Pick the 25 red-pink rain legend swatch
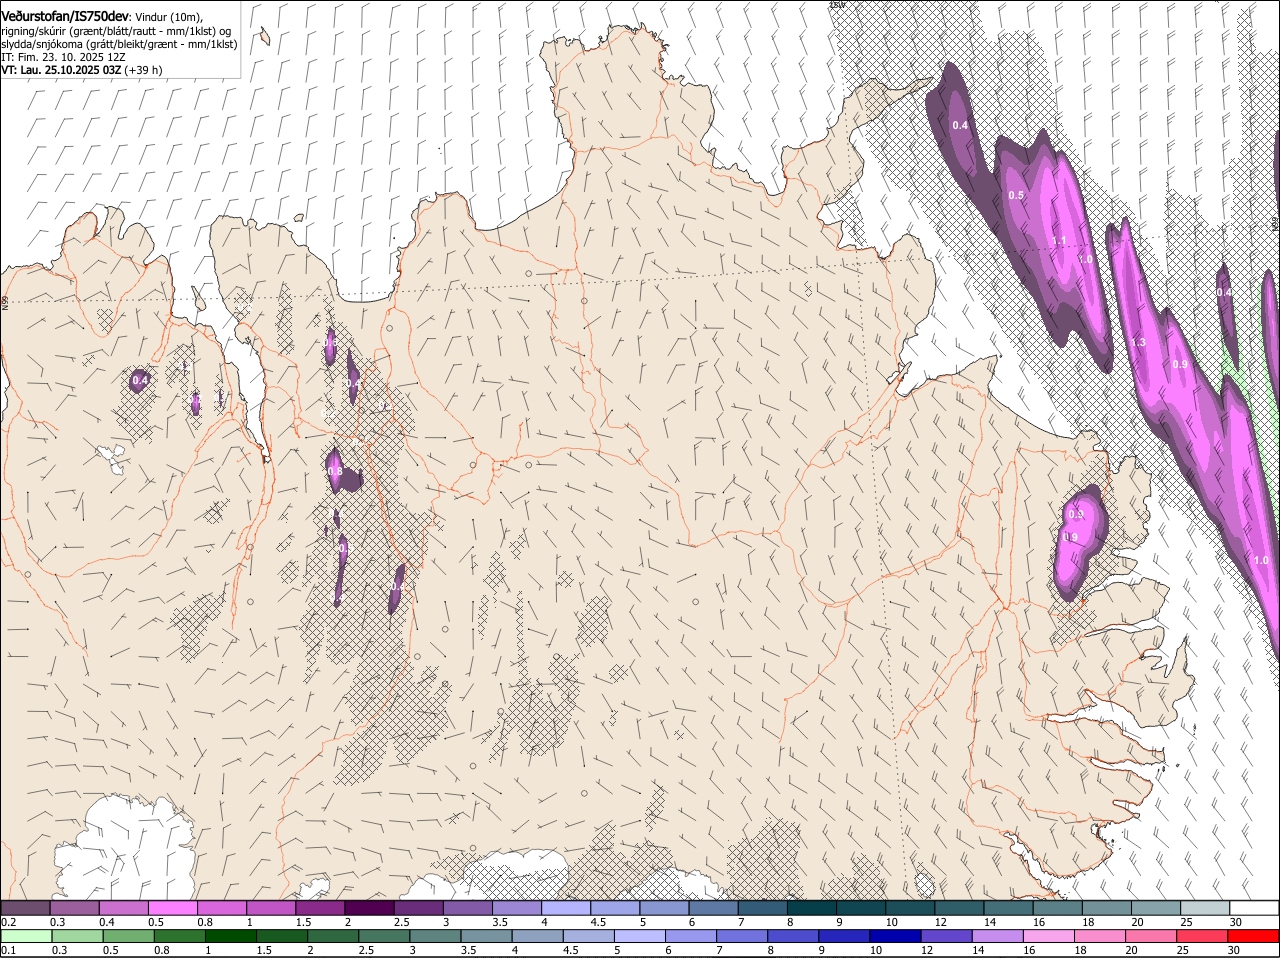1280x958 pixels. click(1200, 936)
